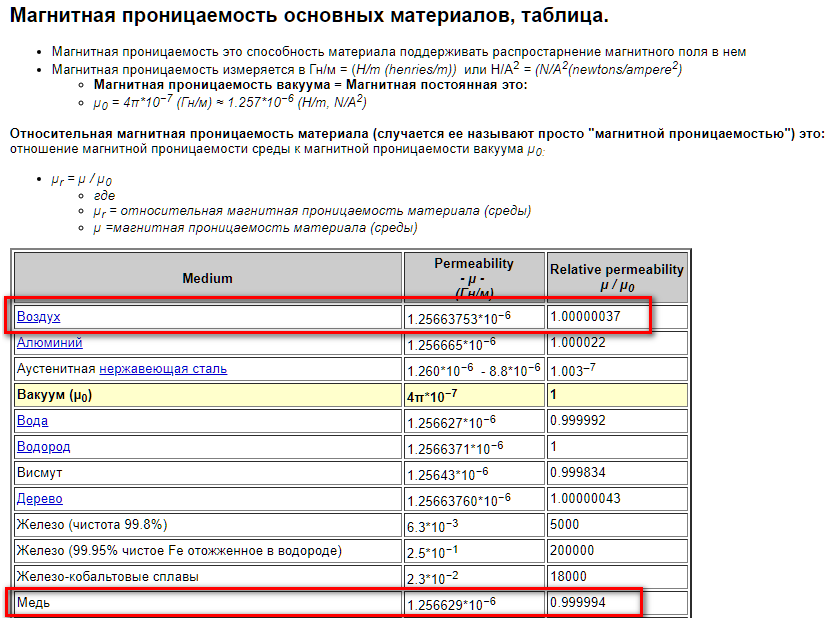Click the permeability 1.256629*10−6 cell
This screenshot has height=618, width=828.
(474, 603)
